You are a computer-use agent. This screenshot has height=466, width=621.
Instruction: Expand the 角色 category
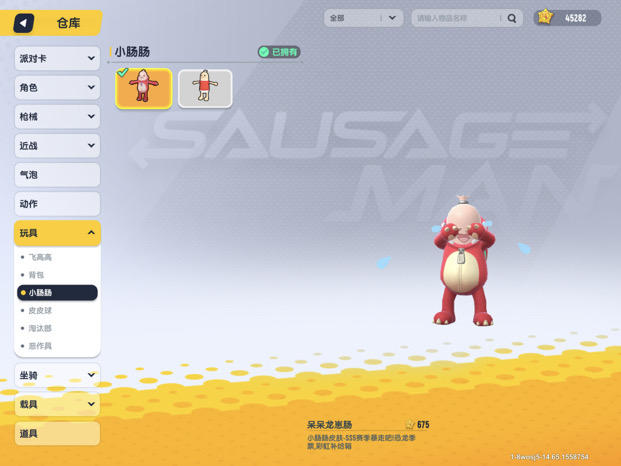(x=57, y=87)
